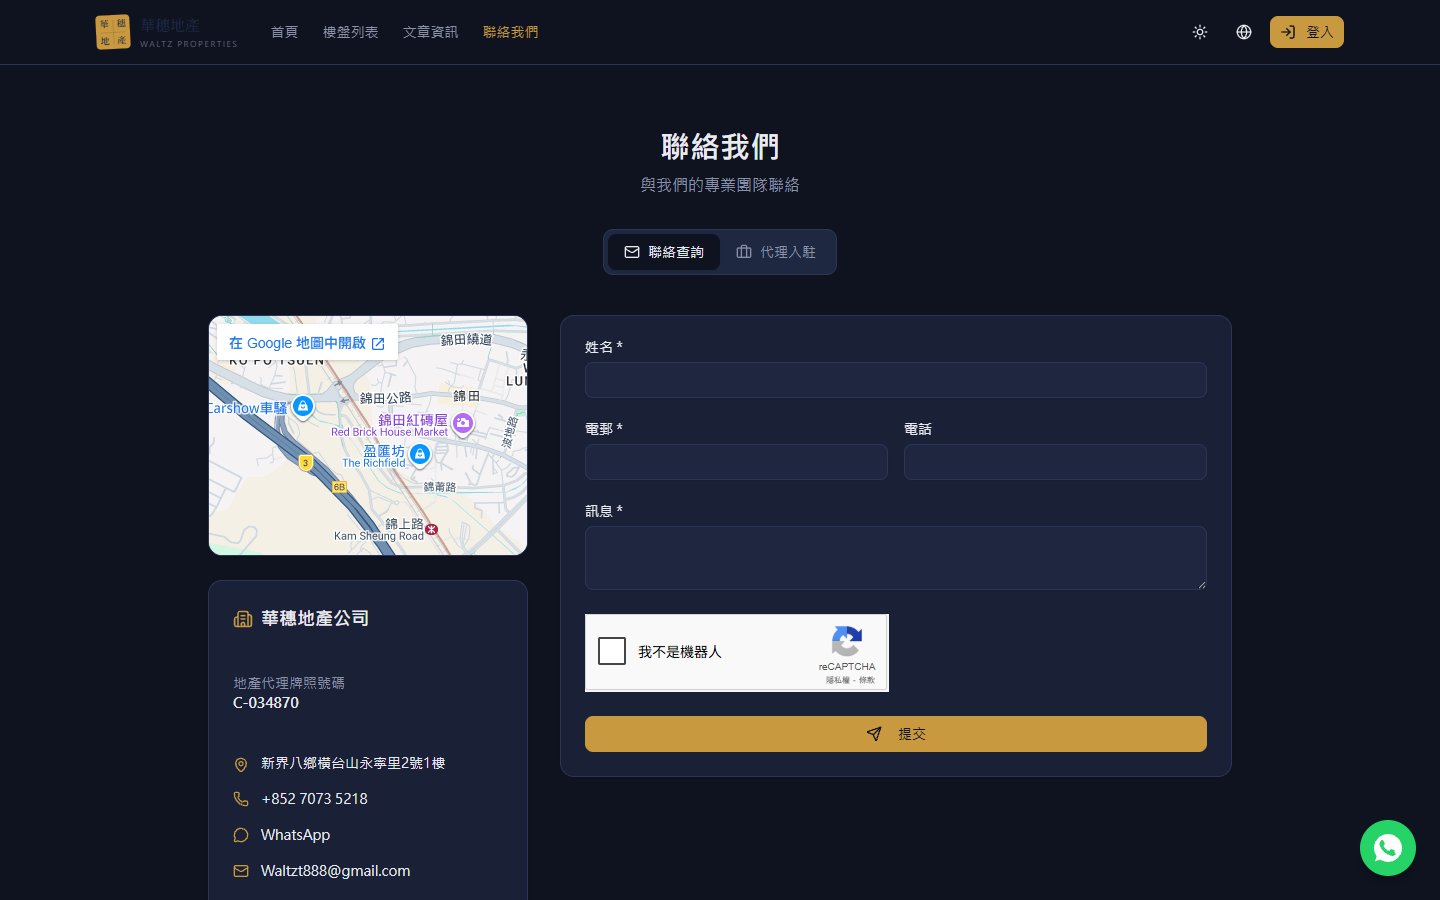Viewport: 1440px width, 900px height.
Task: Click the 提交 submit button
Action: [x=896, y=734]
